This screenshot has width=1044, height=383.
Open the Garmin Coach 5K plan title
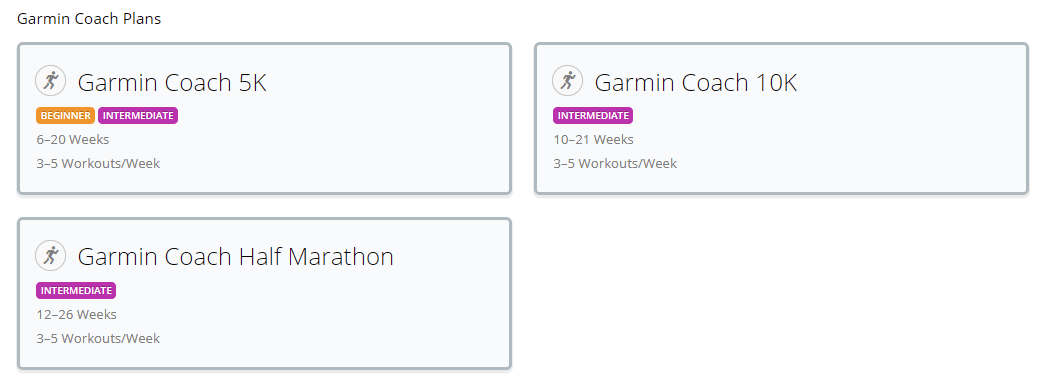[172, 83]
